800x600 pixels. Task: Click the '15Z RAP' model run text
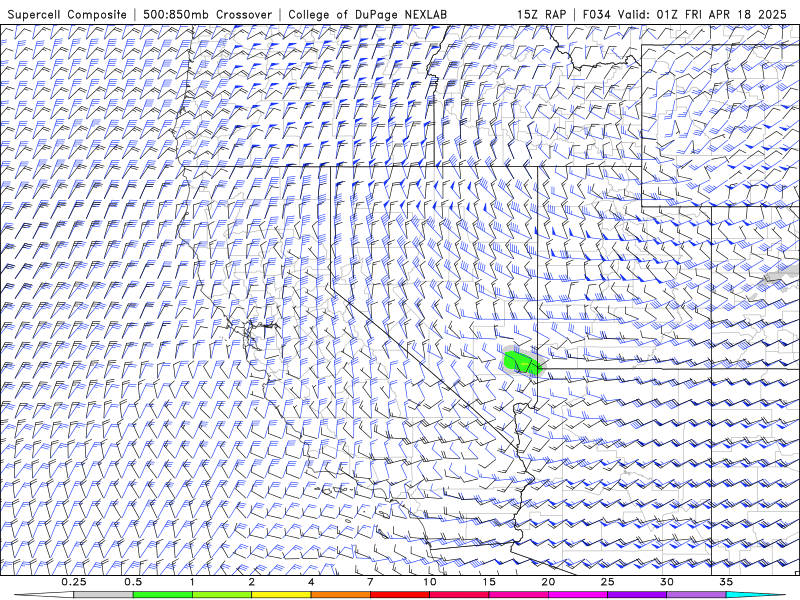541,14
